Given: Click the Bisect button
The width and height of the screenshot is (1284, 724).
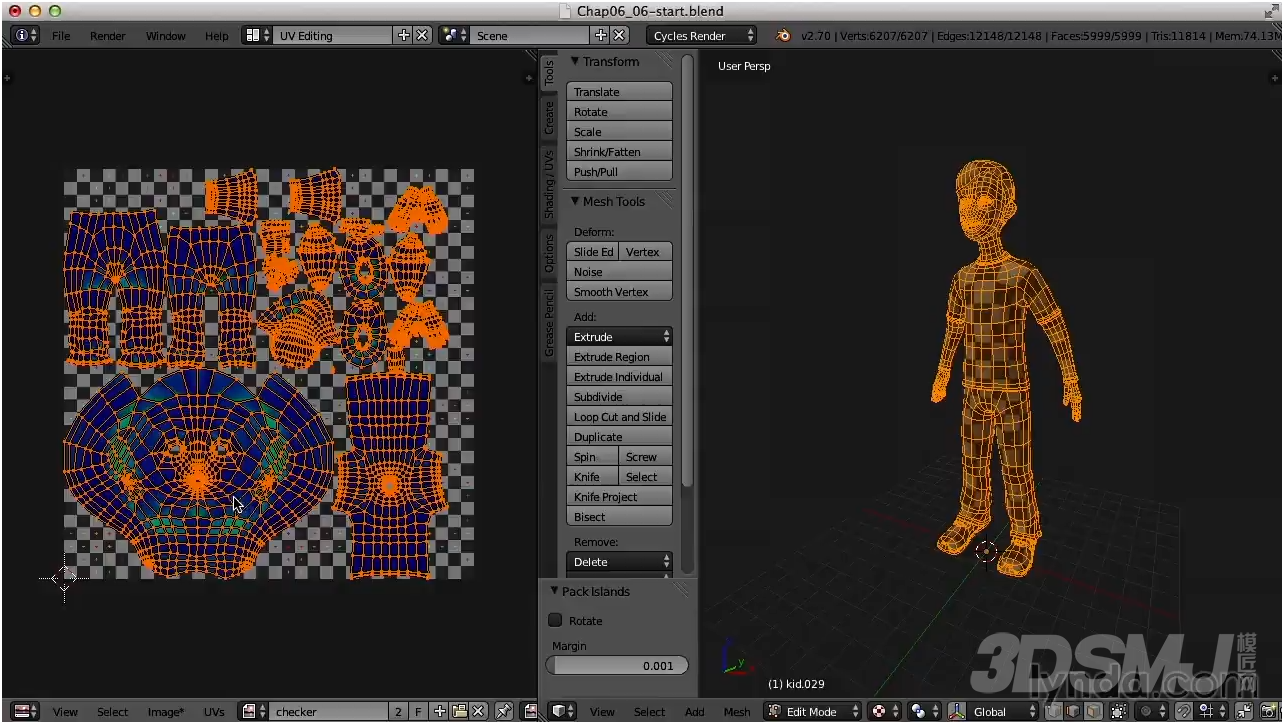Looking at the screenshot, I should [619, 517].
